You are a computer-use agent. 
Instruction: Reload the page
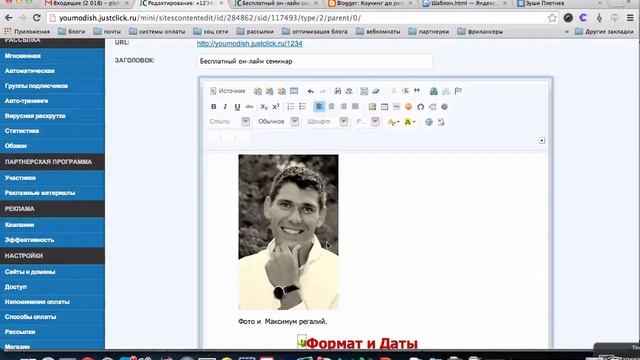(x=36, y=18)
